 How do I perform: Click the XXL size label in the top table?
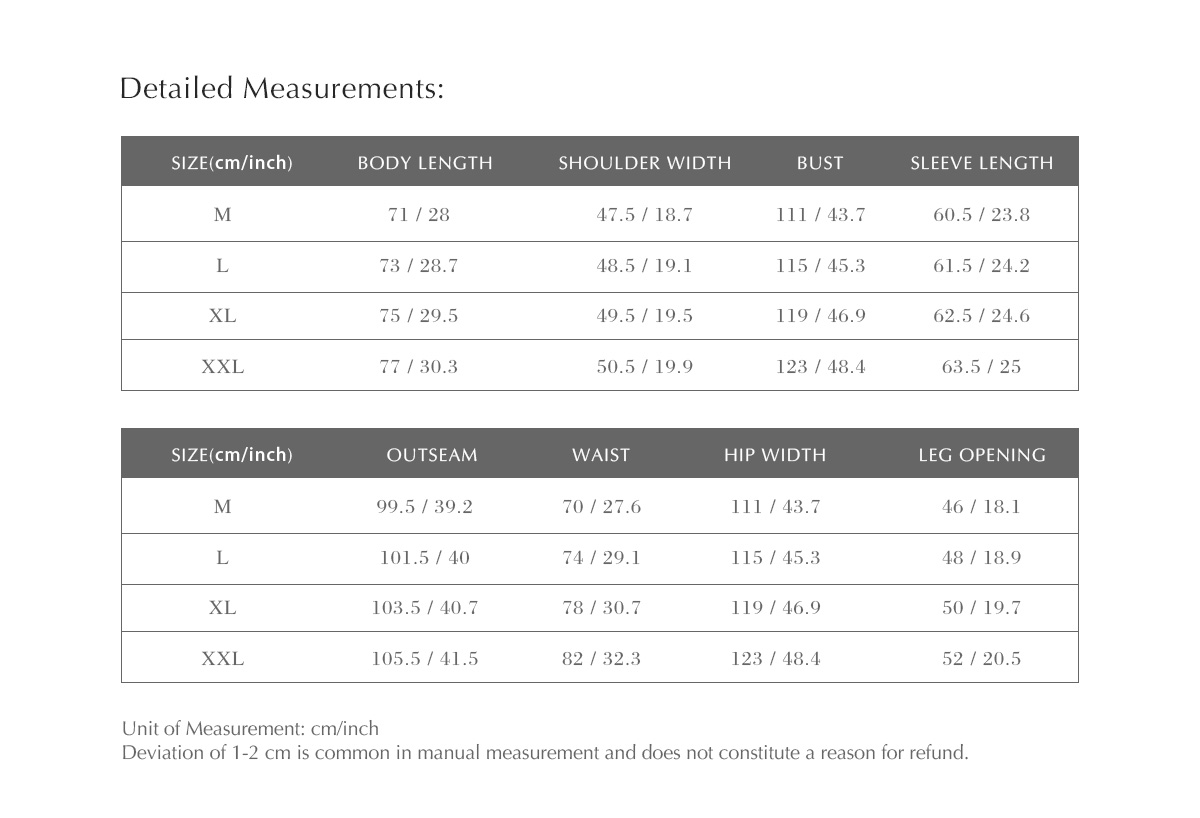pyautogui.click(x=222, y=367)
